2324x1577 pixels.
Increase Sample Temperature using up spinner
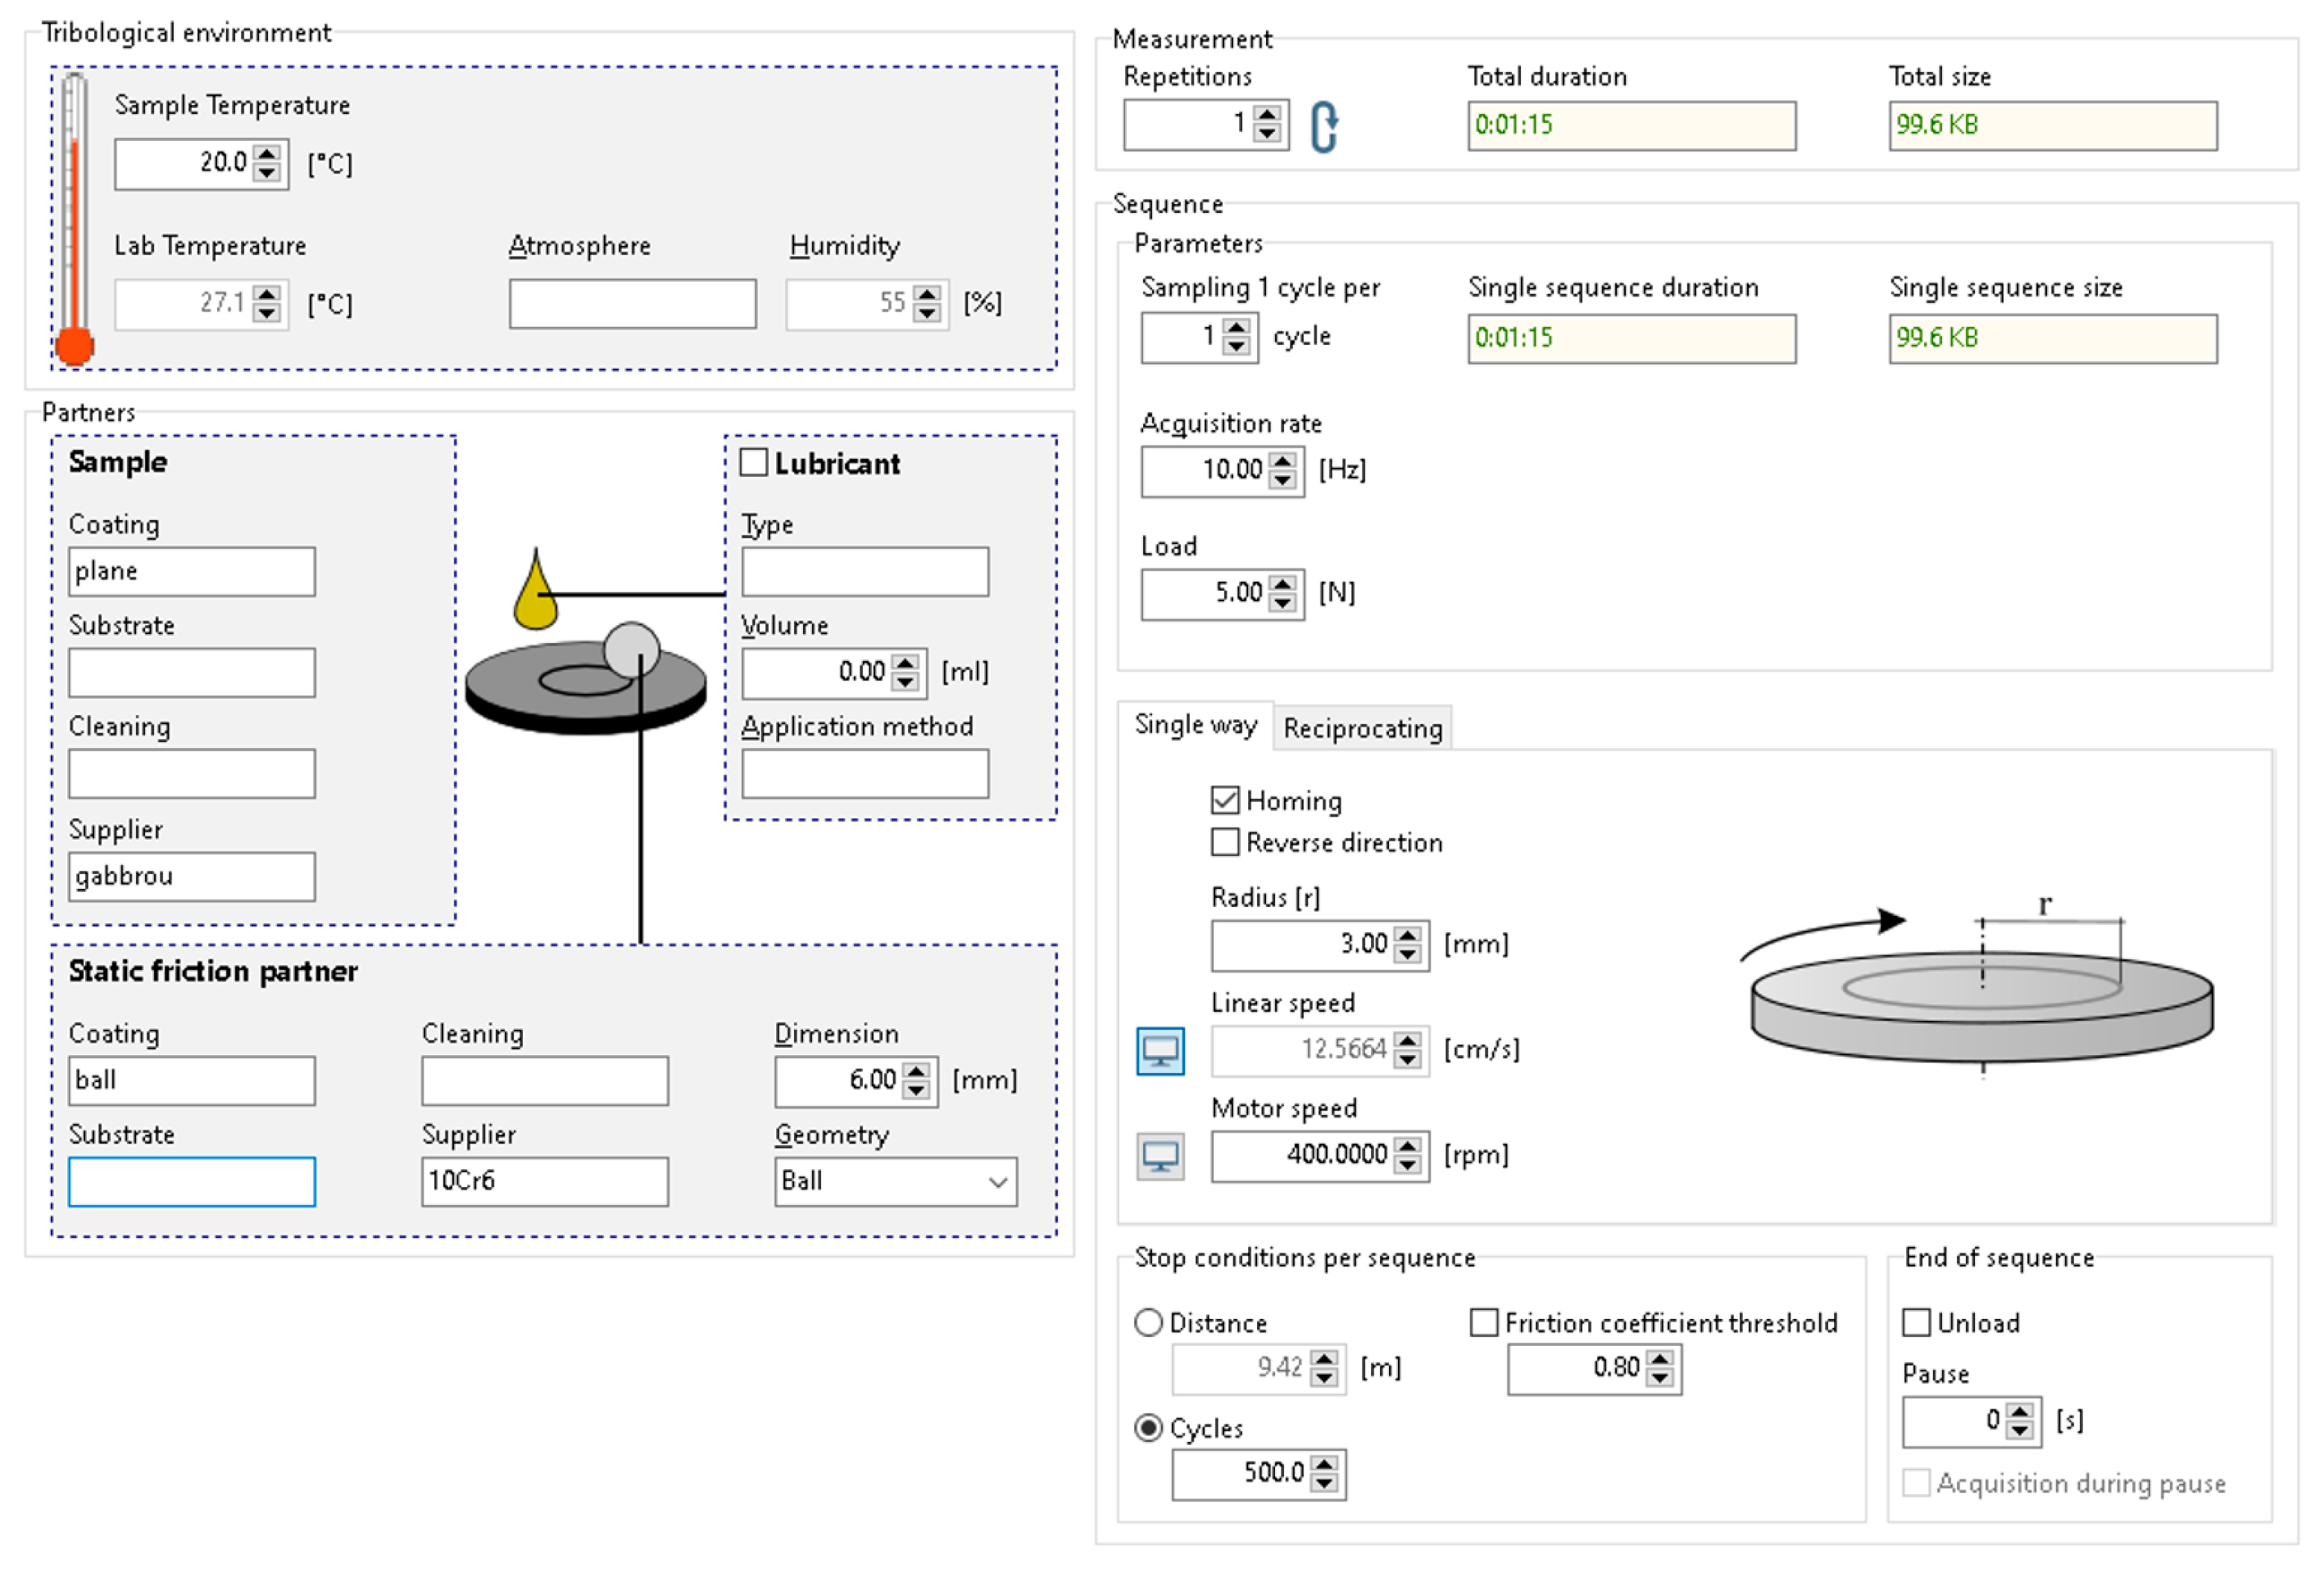point(267,154)
